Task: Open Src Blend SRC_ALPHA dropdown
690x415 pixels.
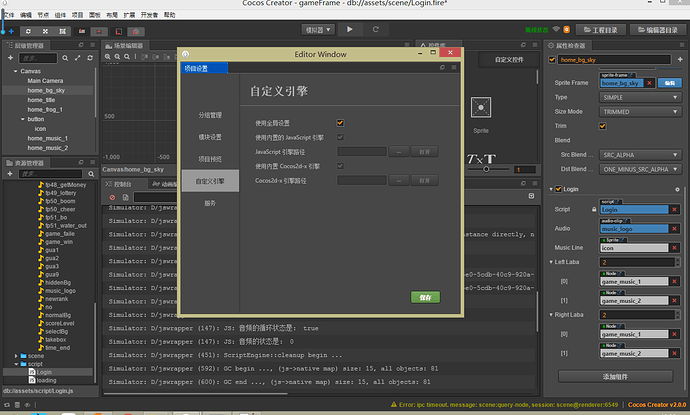Action: 640,155
